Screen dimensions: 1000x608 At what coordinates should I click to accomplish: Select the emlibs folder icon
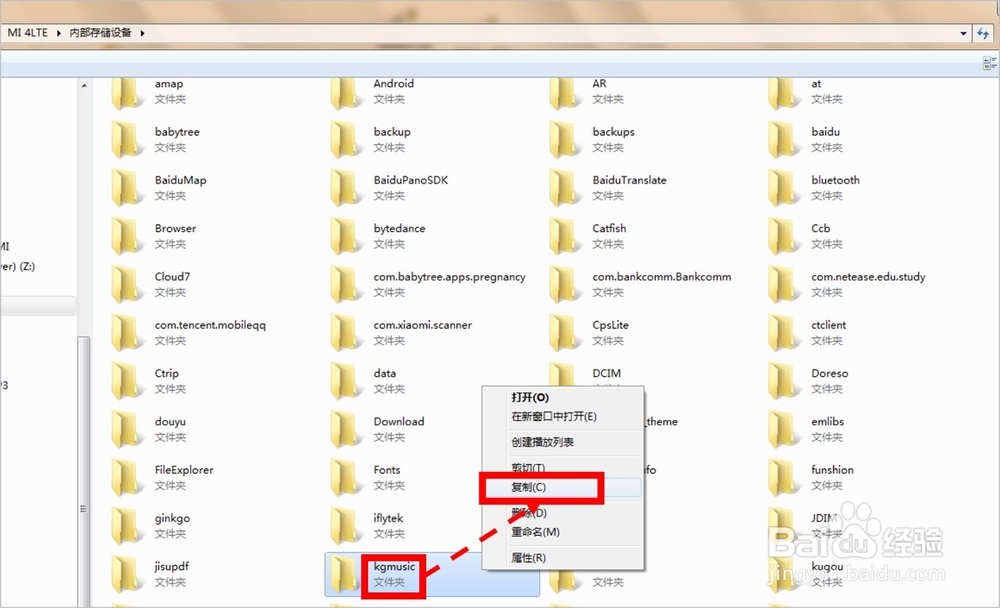click(x=783, y=429)
